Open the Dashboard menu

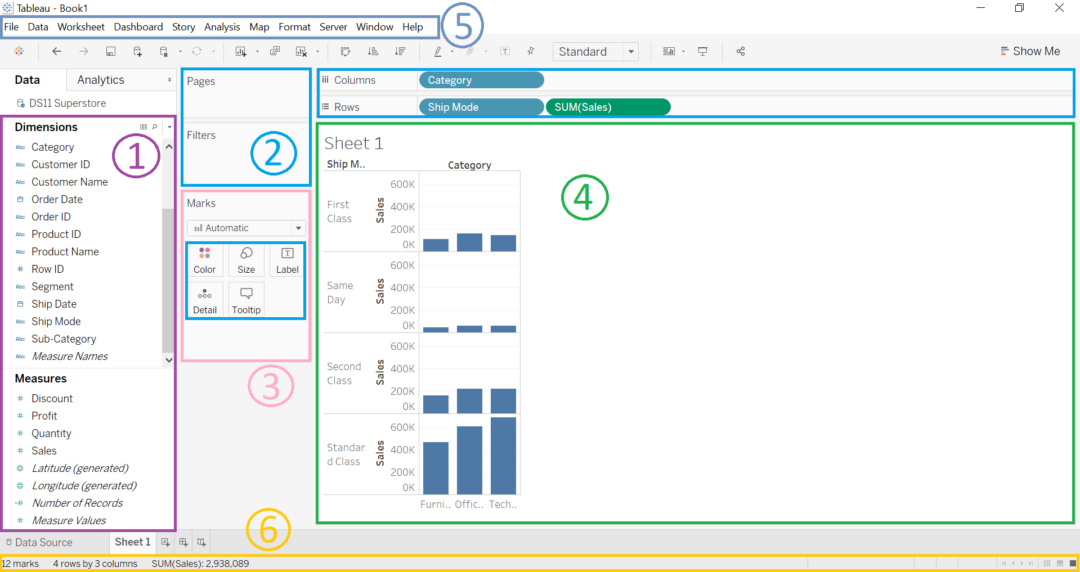point(138,27)
